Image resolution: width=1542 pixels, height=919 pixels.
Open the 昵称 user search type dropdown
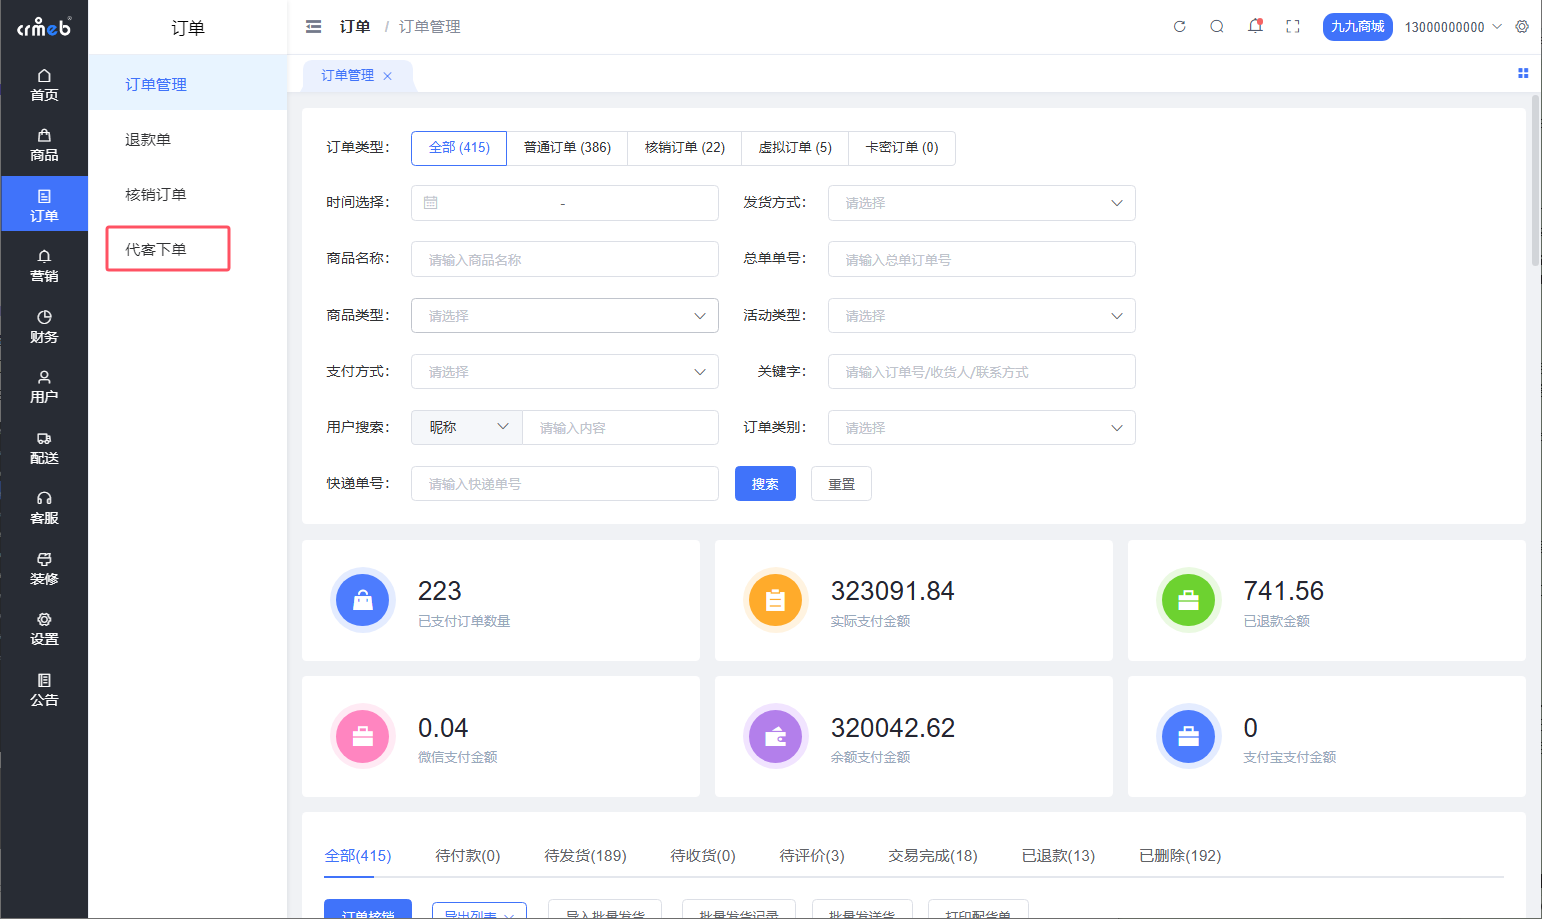tap(467, 428)
